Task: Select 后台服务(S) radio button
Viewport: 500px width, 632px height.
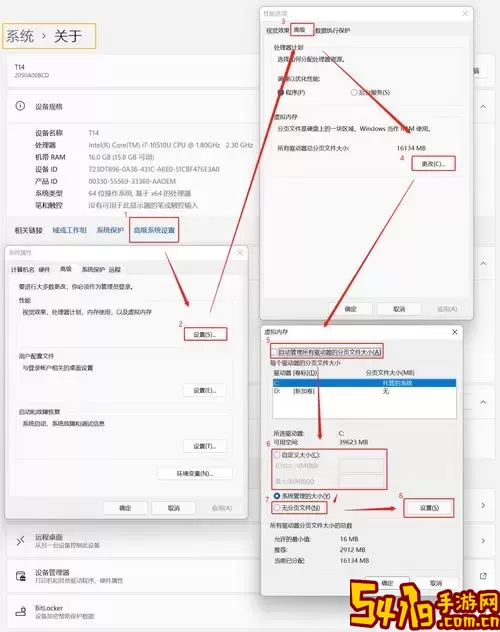Action: (x=354, y=92)
